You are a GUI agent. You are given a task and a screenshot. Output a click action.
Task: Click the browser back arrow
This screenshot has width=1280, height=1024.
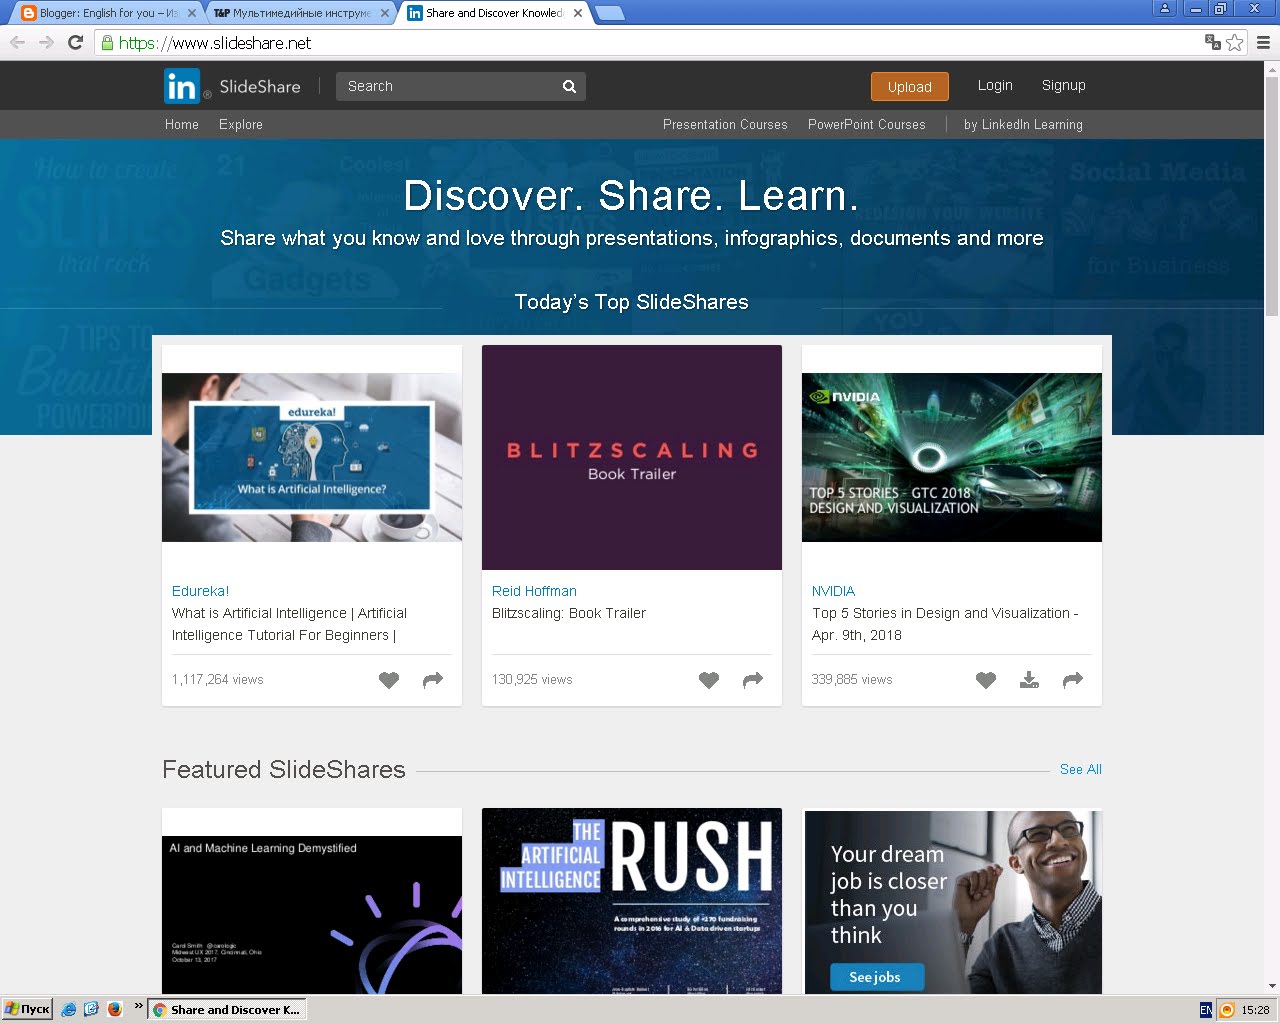click(17, 42)
